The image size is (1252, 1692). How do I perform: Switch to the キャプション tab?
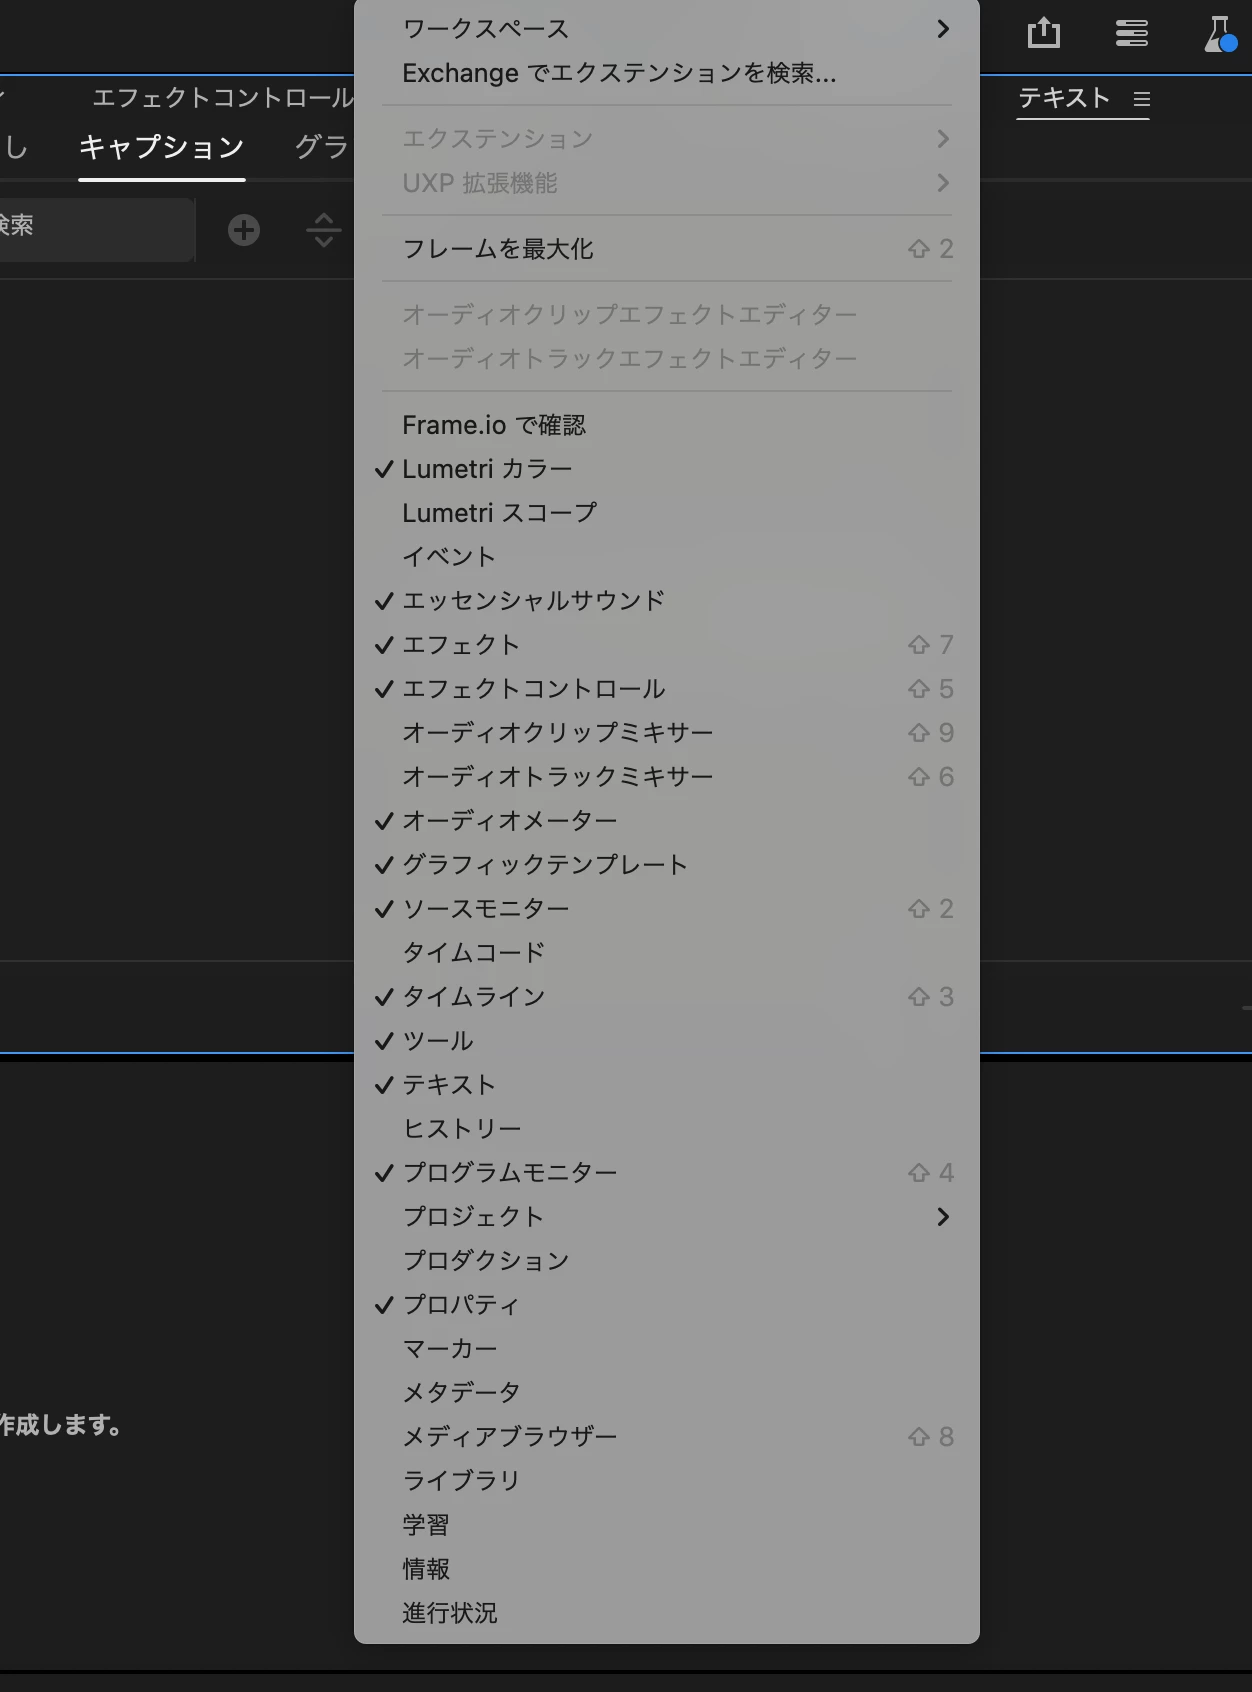162,147
